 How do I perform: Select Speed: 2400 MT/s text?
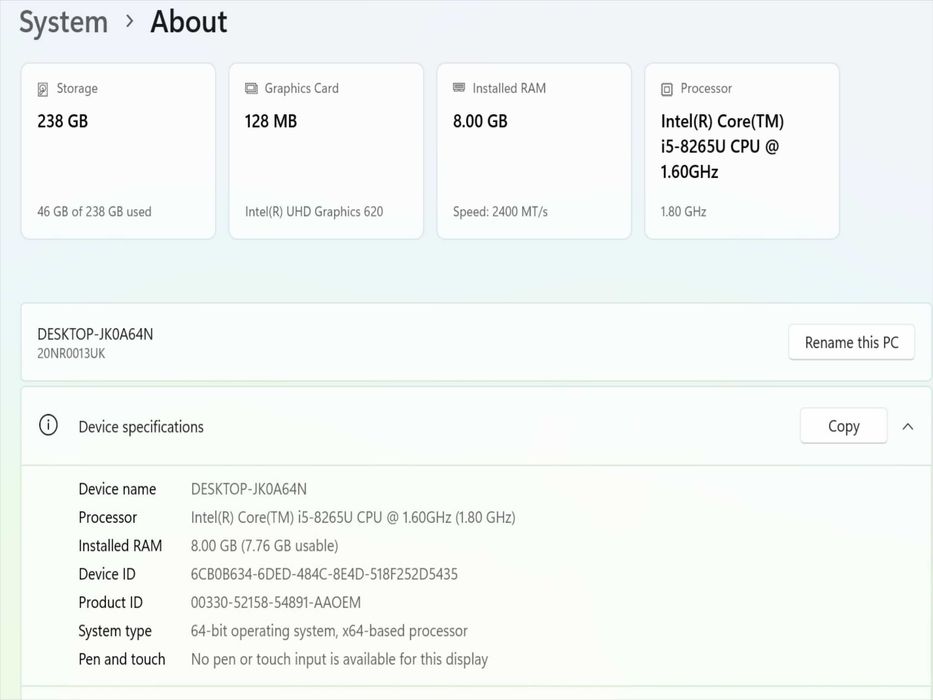point(500,212)
